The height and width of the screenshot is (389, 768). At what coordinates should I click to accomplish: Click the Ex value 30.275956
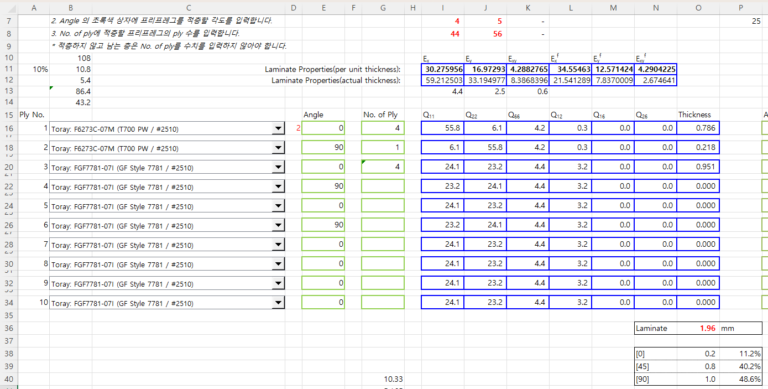tap(443, 70)
